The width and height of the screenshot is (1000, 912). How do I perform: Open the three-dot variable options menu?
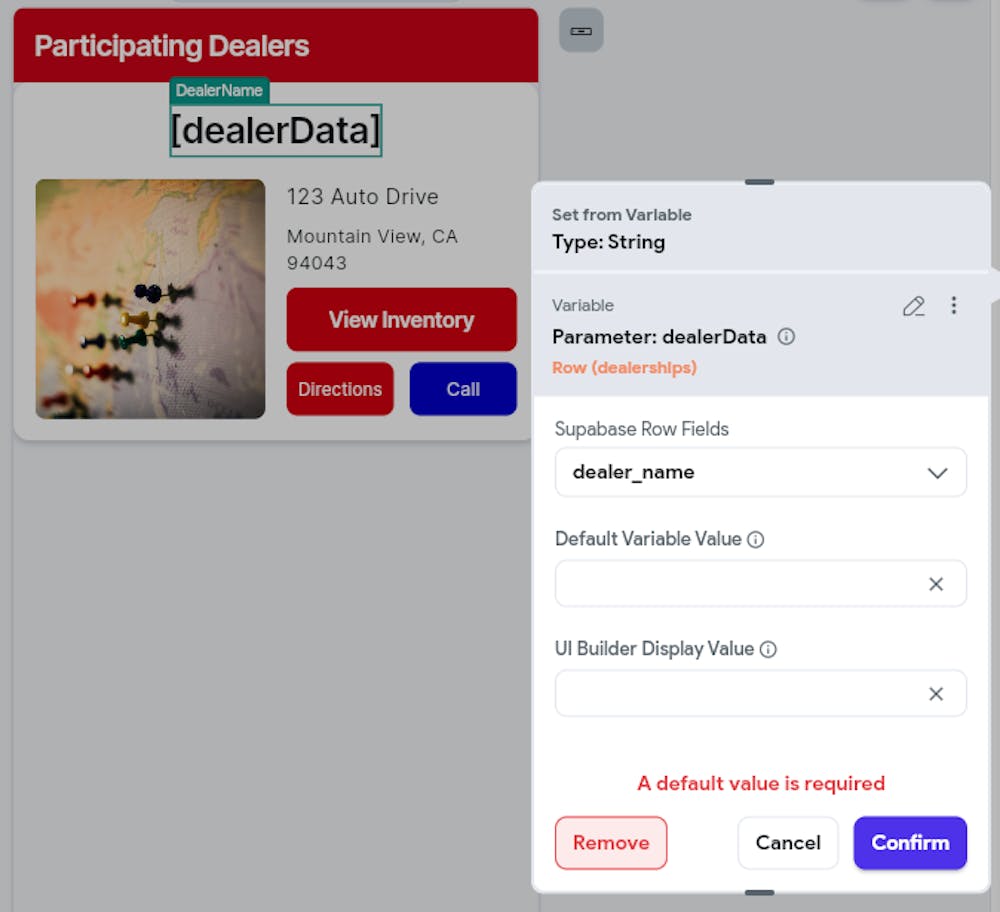click(x=954, y=306)
